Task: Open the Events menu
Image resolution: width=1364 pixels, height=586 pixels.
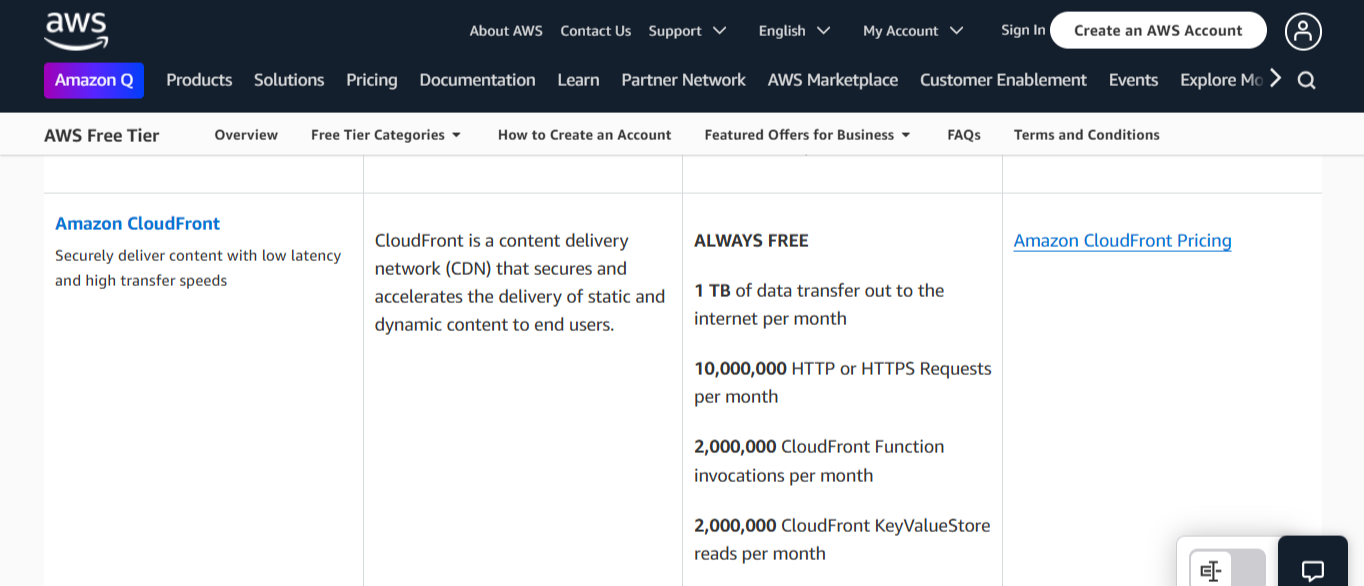Action: point(1133,80)
